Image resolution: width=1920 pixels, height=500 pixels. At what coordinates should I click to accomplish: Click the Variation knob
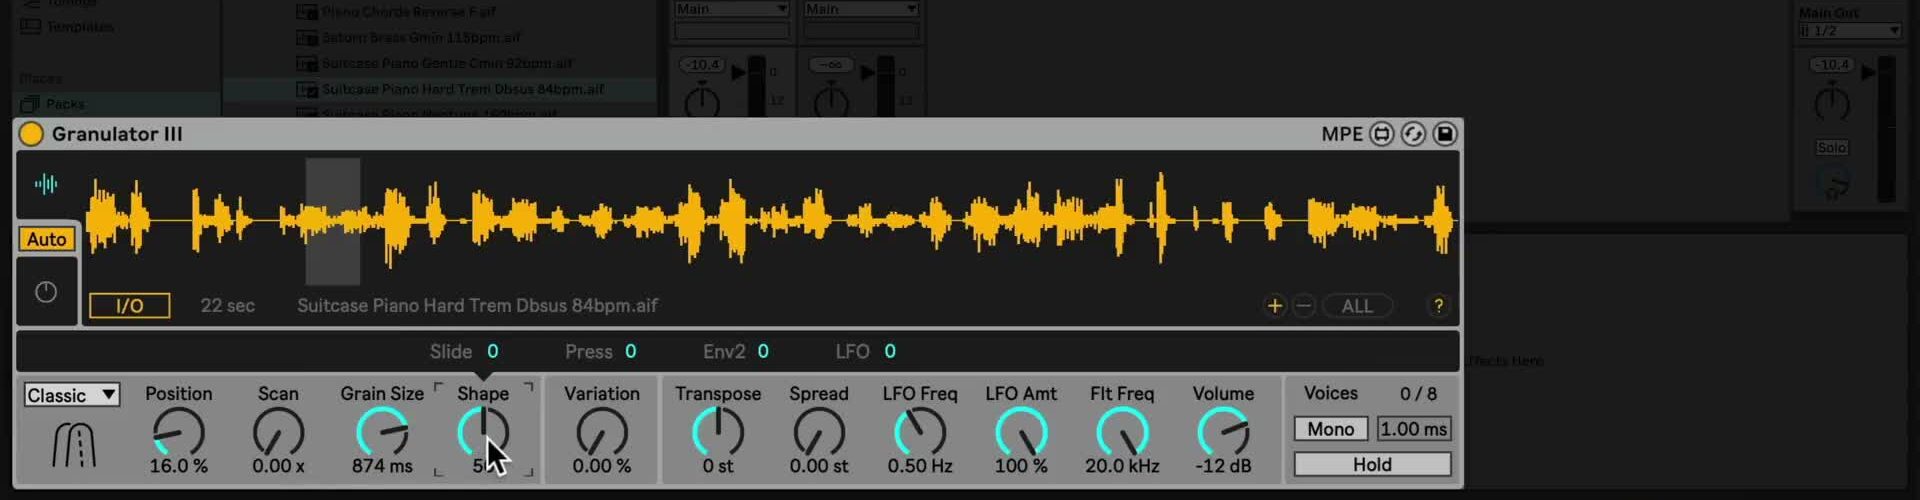tap(602, 432)
